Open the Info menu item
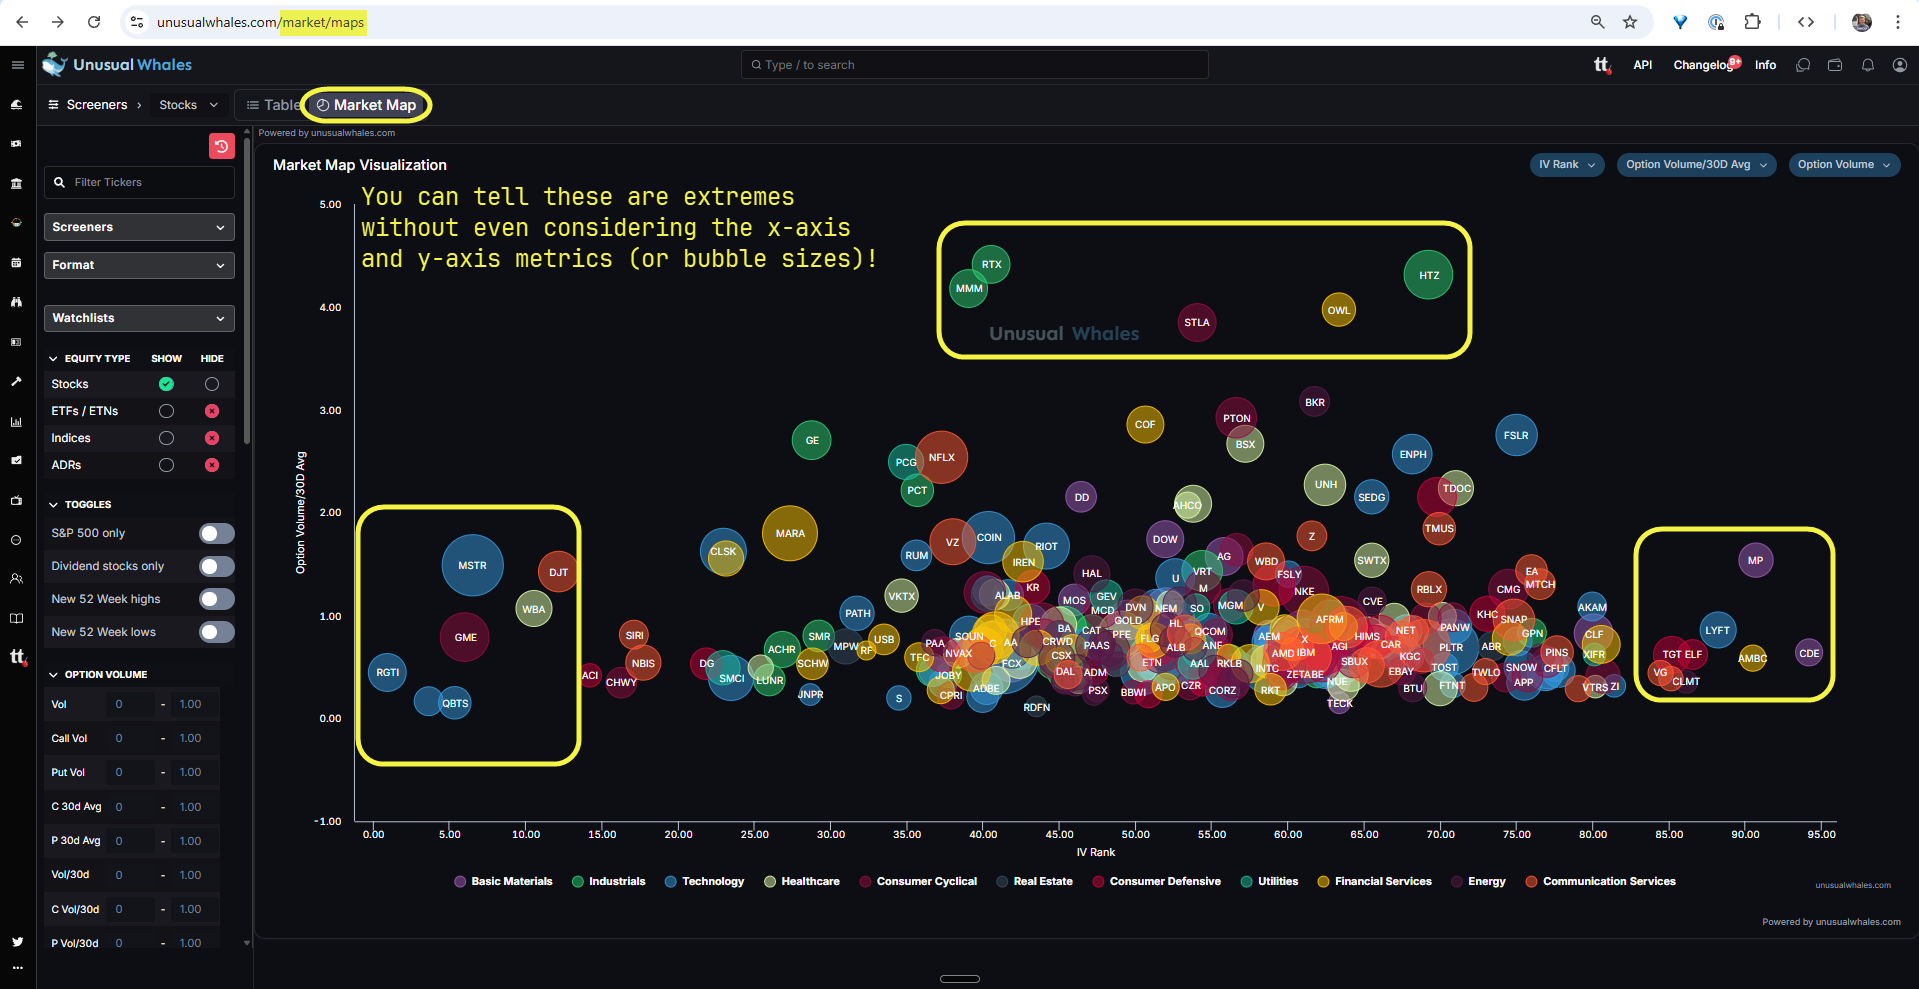 (1765, 65)
